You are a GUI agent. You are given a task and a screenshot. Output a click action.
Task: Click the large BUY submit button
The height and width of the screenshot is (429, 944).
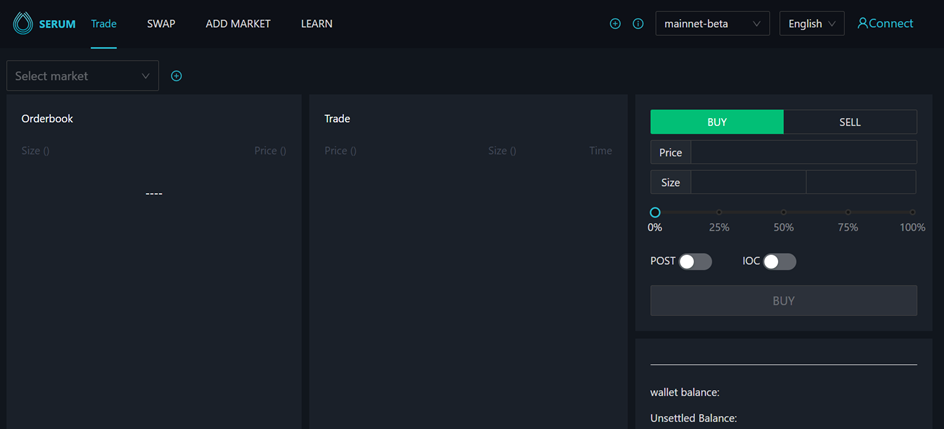pos(783,300)
